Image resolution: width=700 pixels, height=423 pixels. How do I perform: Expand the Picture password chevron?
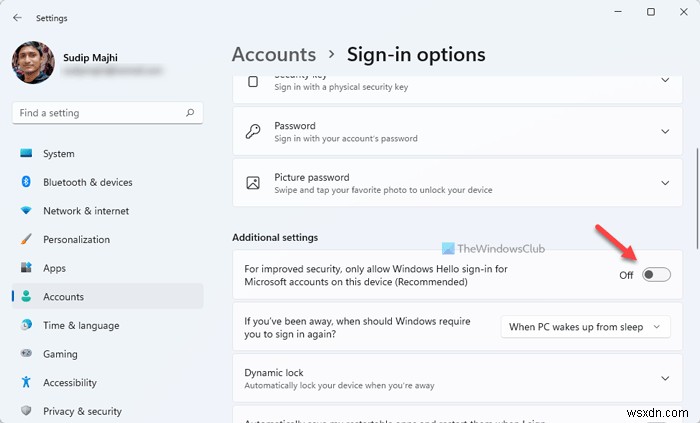(x=665, y=183)
